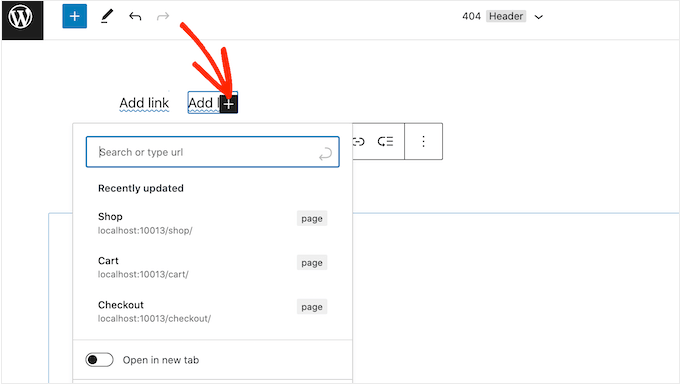Click the page badge beside Checkout
680x384 pixels.
coord(312,307)
